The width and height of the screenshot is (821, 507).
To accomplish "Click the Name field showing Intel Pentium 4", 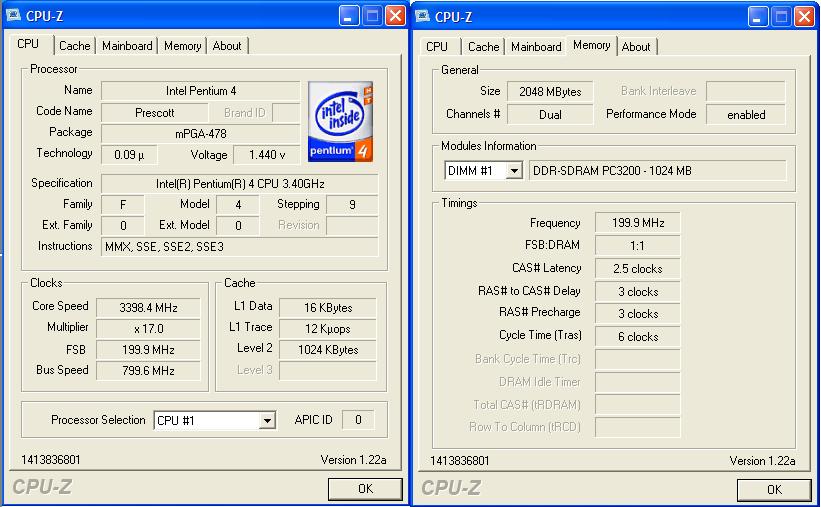I will click(x=201, y=91).
